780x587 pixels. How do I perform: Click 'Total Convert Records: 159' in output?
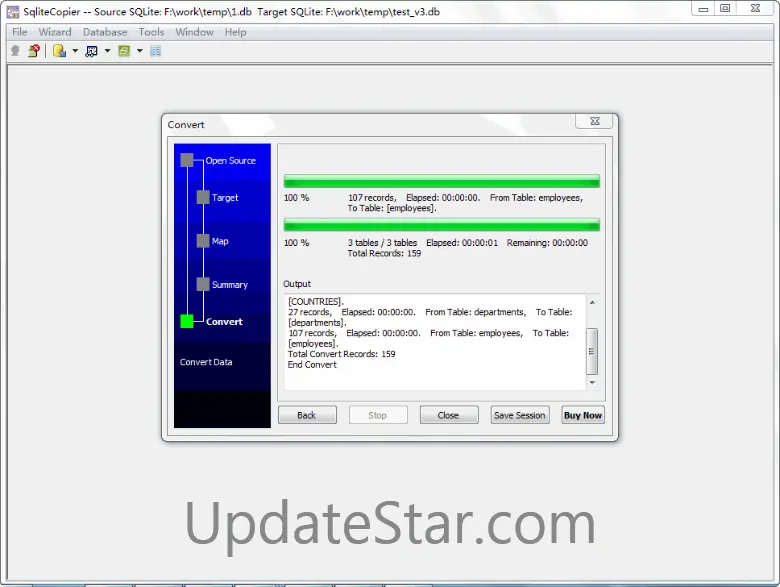[342, 354]
